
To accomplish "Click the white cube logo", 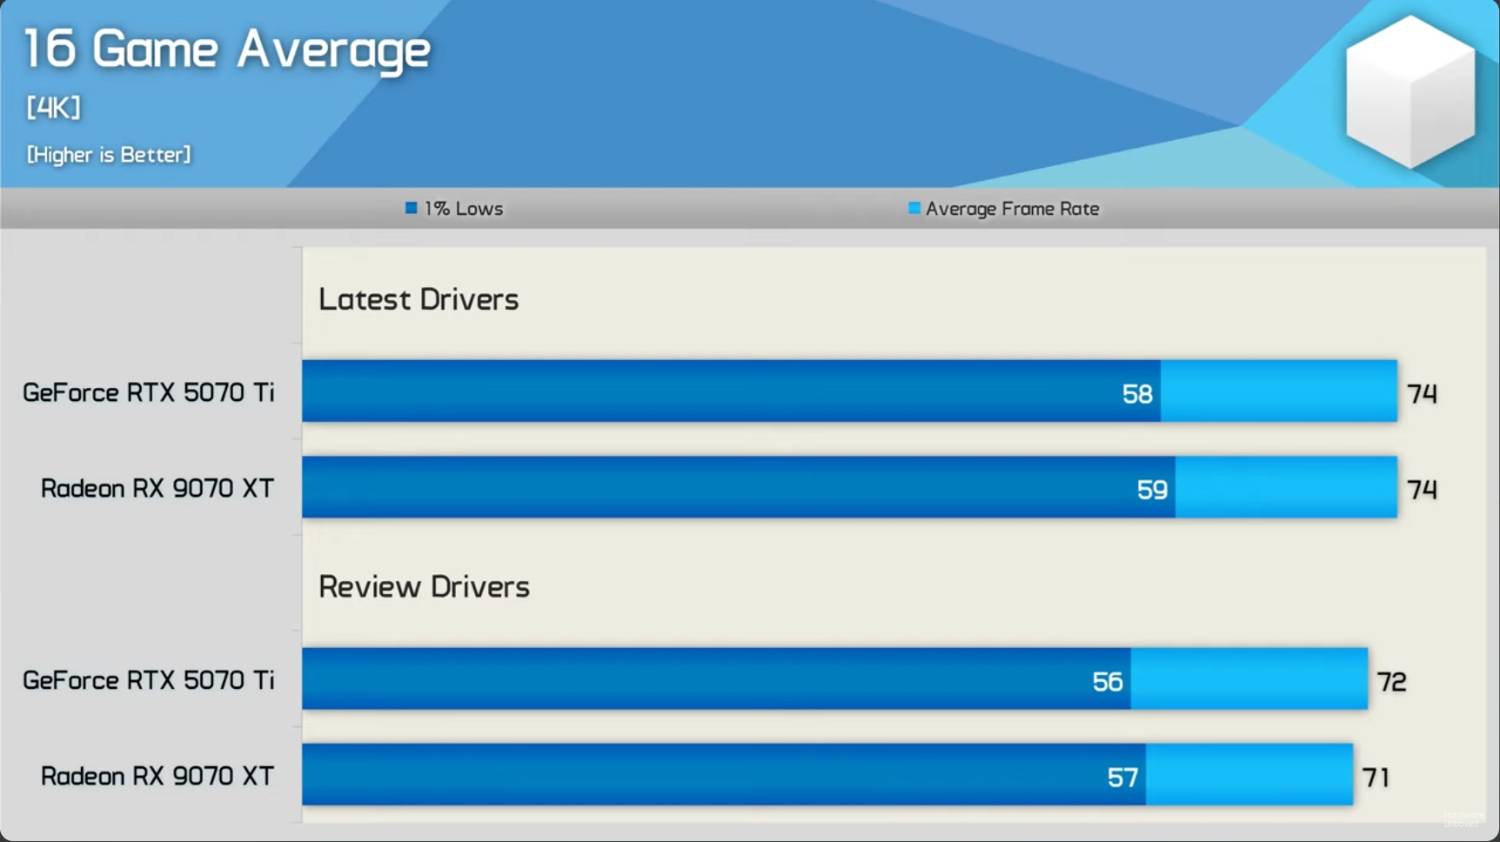I will (x=1410, y=91).
